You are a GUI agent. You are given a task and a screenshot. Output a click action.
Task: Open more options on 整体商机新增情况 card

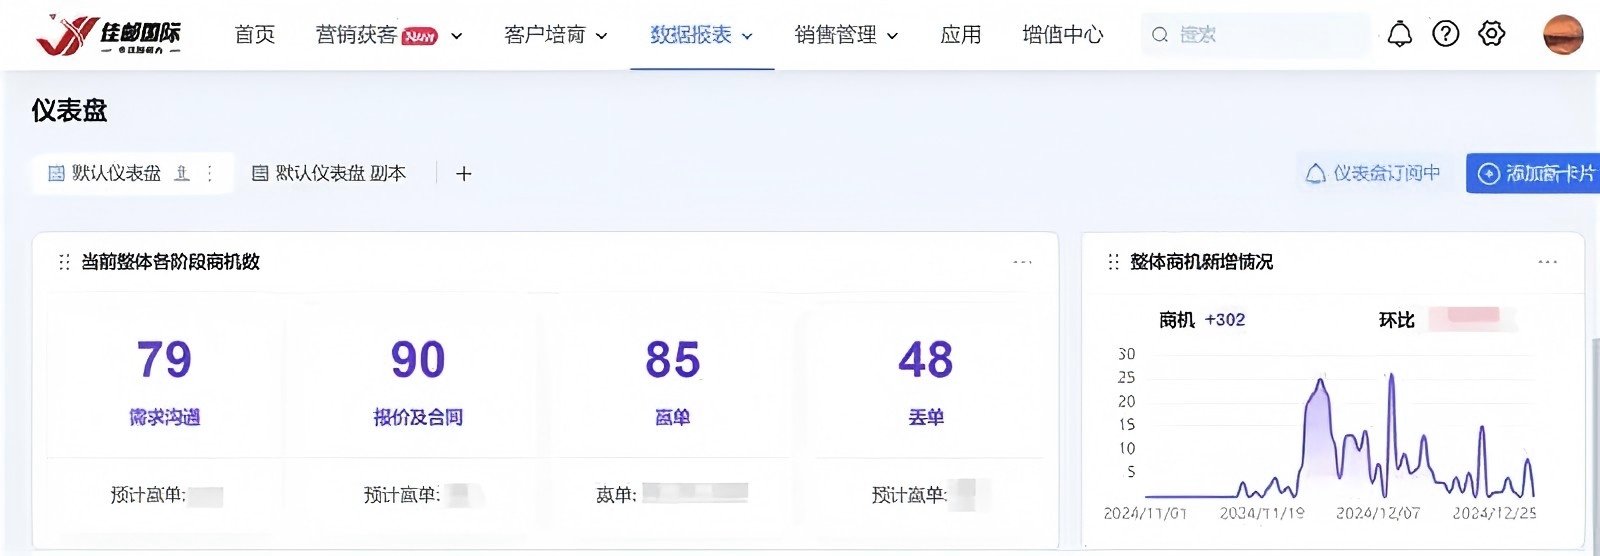(x=1547, y=262)
